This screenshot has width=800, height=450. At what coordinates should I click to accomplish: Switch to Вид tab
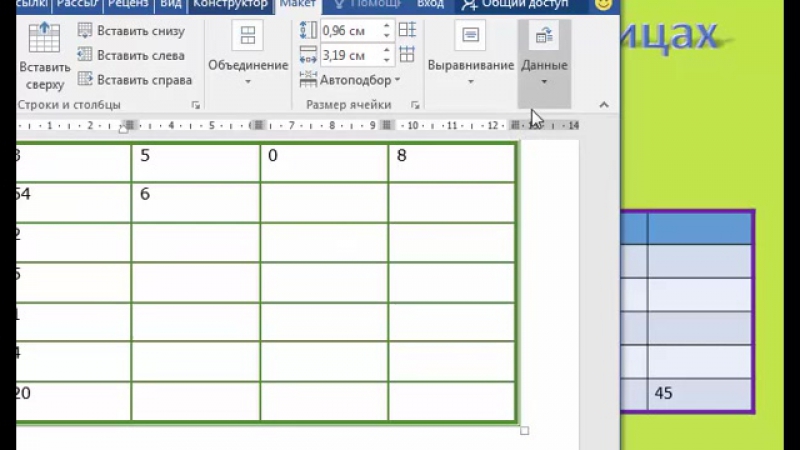coord(171,5)
